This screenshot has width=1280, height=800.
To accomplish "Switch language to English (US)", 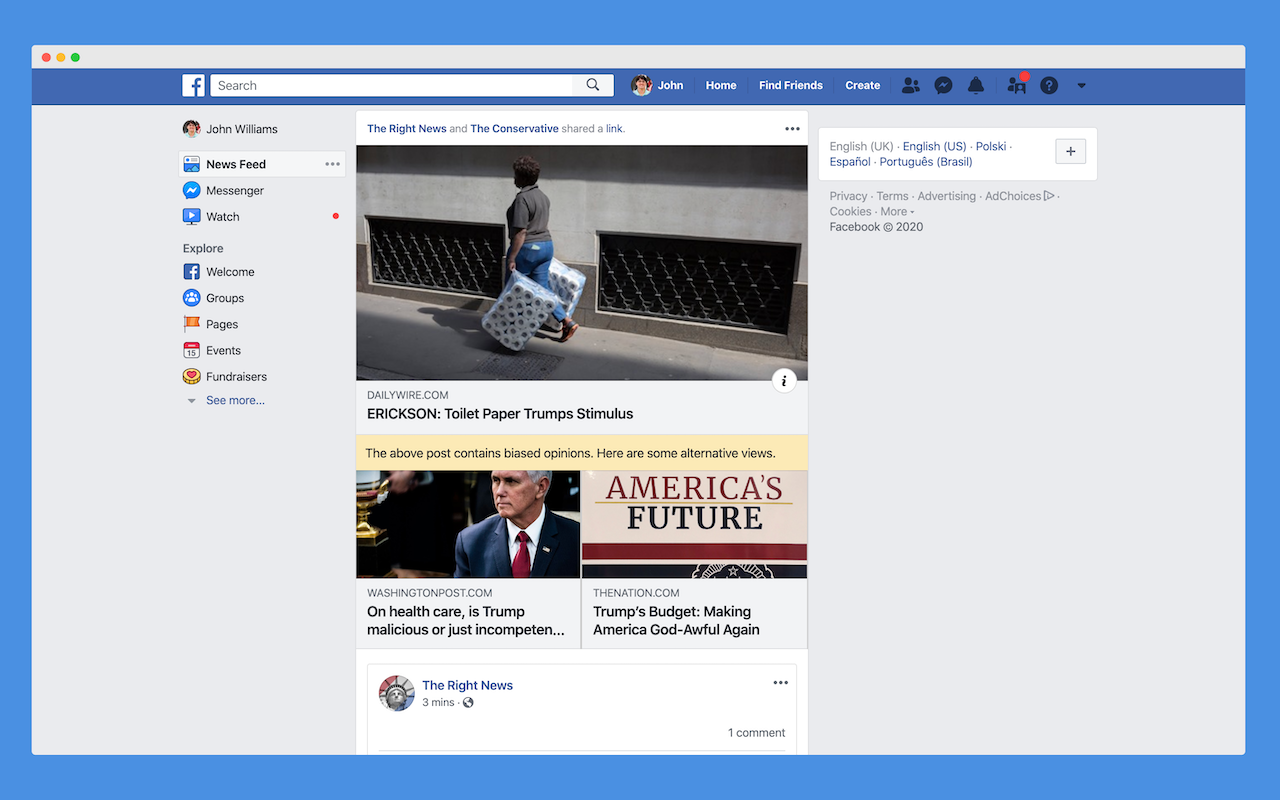I will click(934, 146).
